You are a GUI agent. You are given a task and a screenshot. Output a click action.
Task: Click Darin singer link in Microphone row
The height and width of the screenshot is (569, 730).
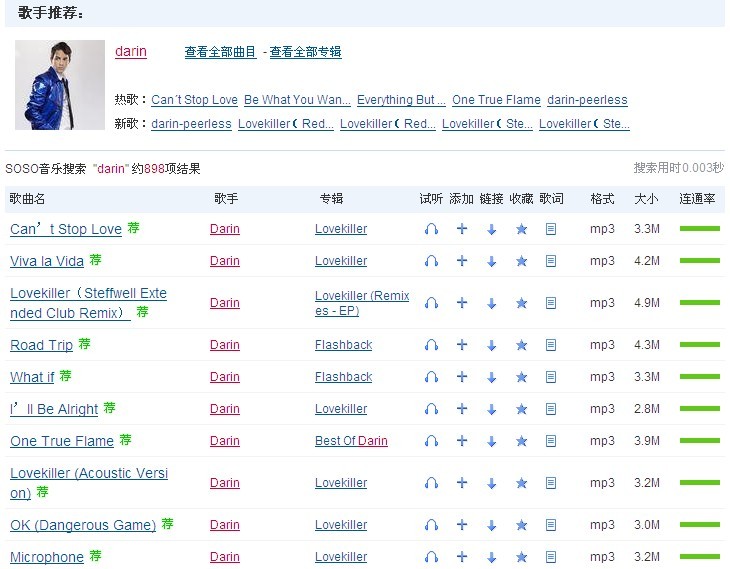pyautogui.click(x=225, y=557)
